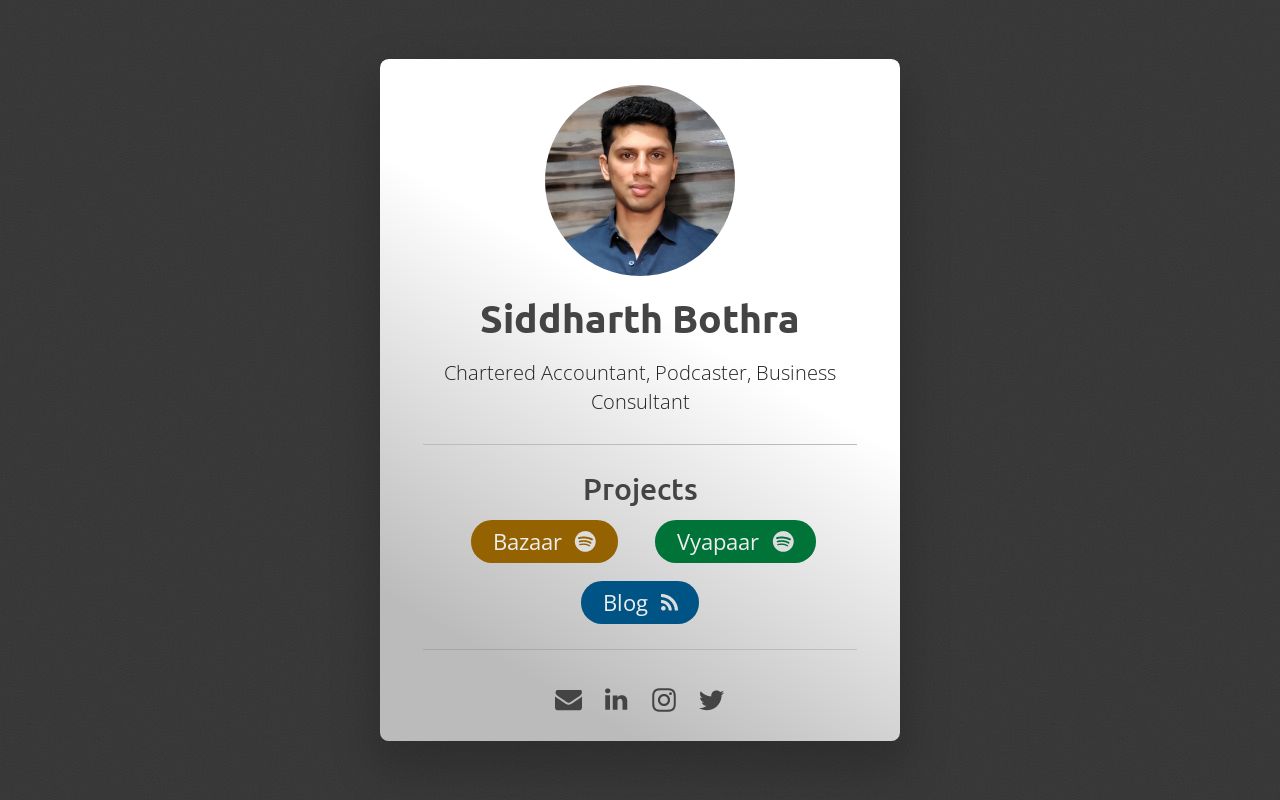Click the Spotify icon inside the Bazaar button
The width and height of the screenshot is (1280, 800).
[x=585, y=541]
